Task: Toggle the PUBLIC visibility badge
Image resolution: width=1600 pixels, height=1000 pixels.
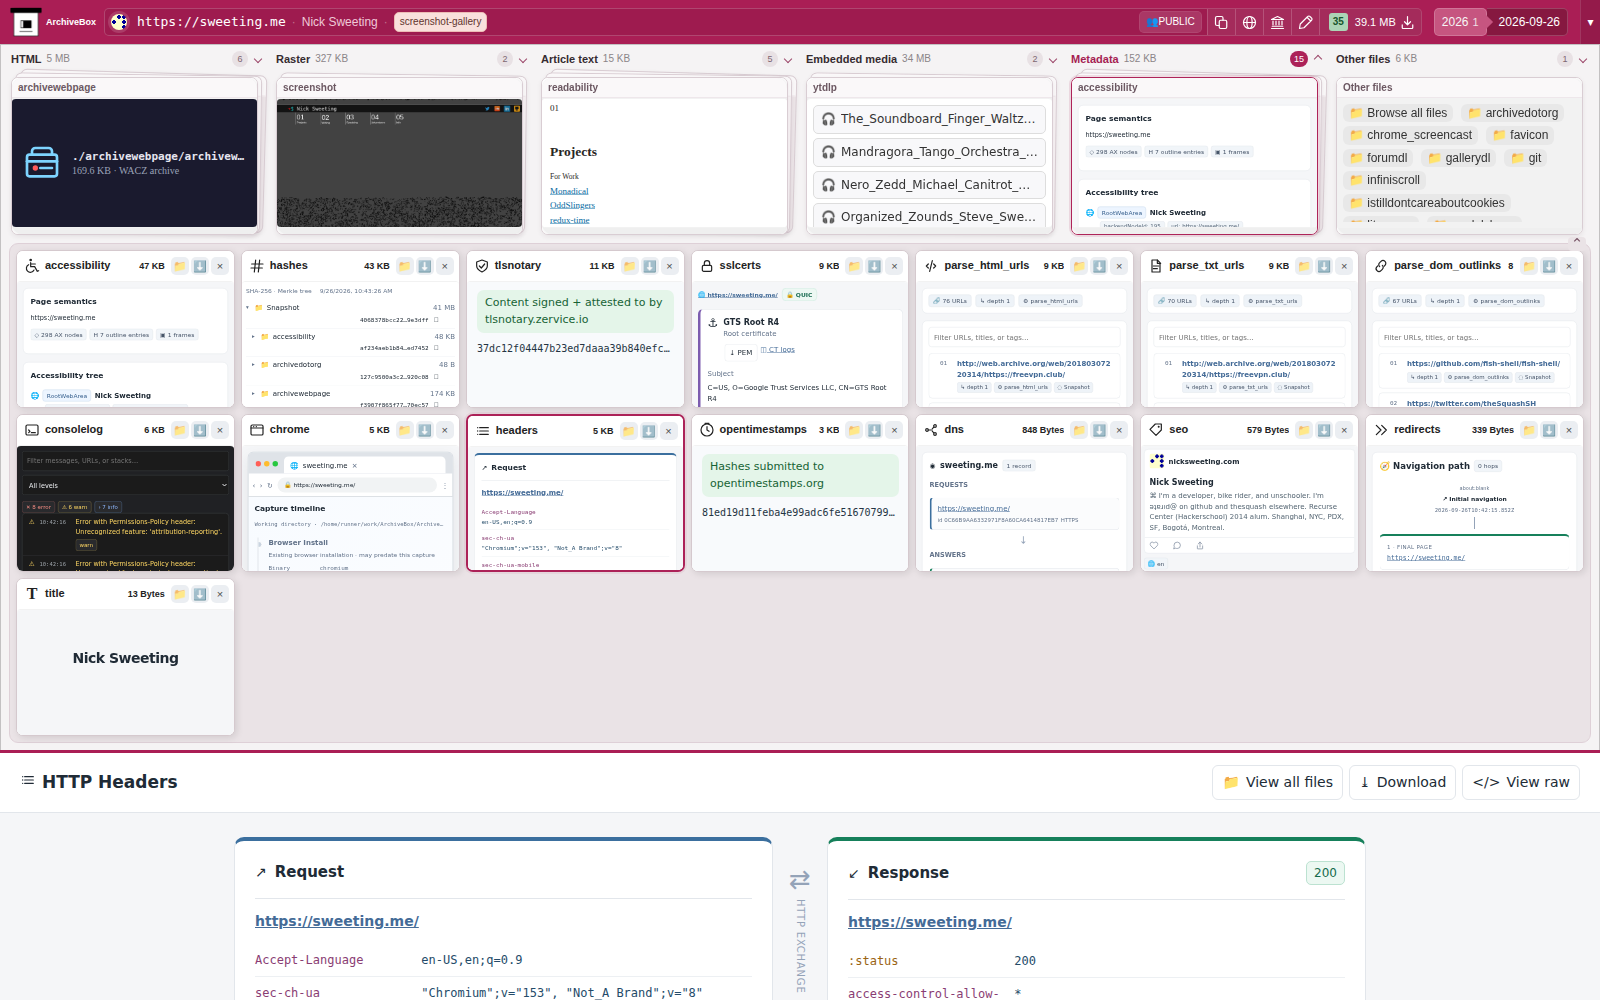Action: [1170, 22]
